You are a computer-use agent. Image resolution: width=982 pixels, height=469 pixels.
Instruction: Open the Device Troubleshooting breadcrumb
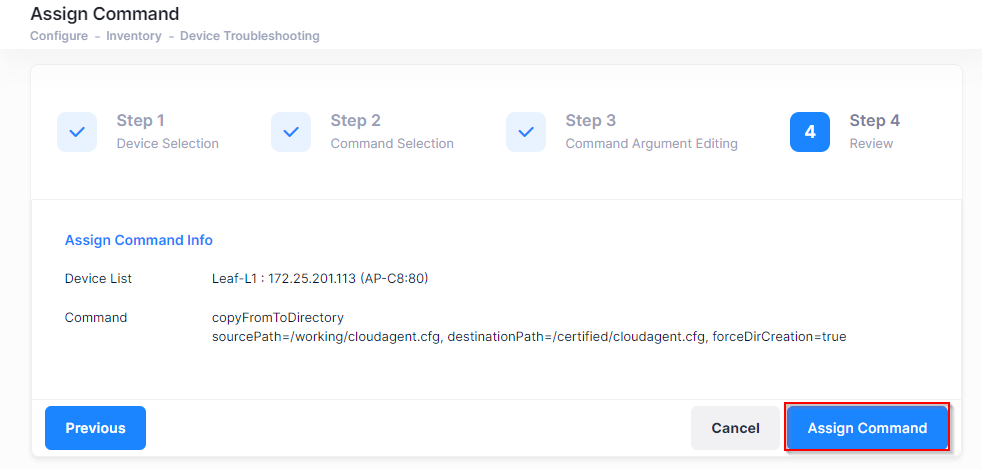coord(249,36)
